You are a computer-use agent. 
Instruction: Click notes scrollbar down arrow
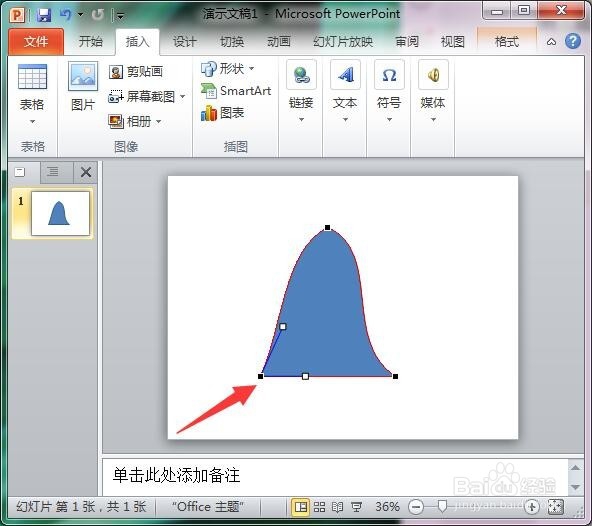point(575,487)
